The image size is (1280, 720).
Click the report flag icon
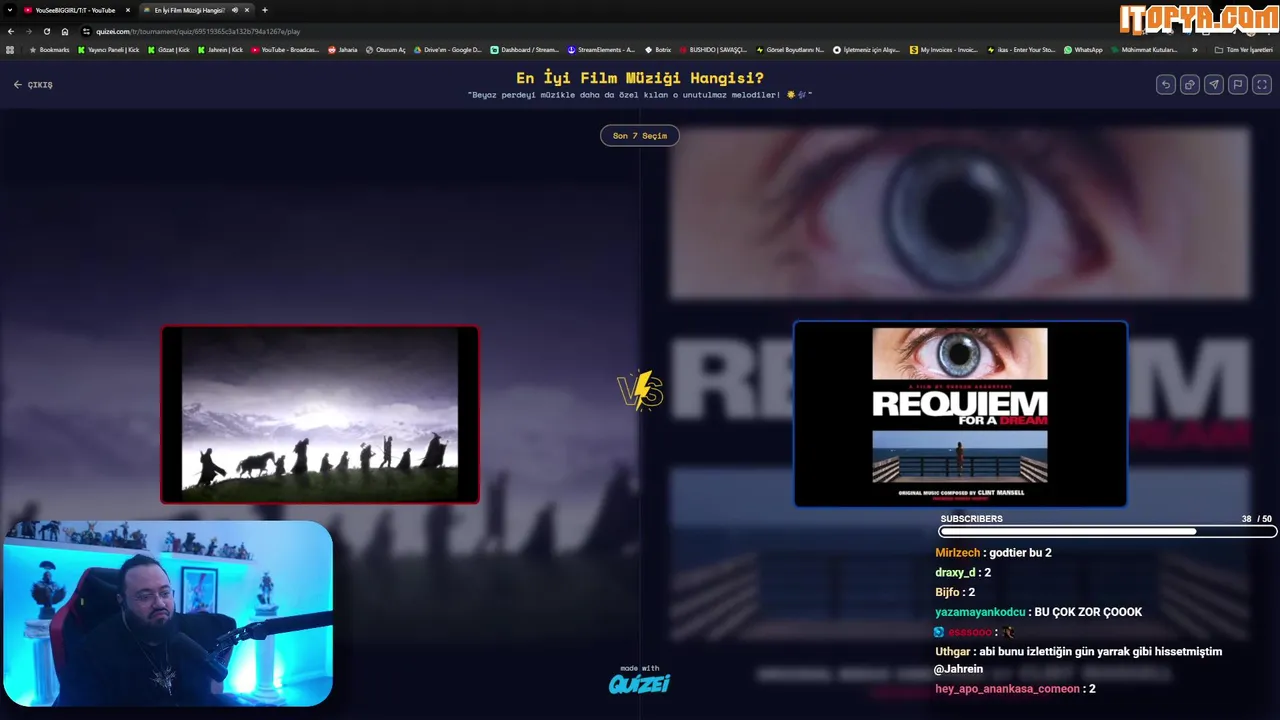(x=1238, y=85)
